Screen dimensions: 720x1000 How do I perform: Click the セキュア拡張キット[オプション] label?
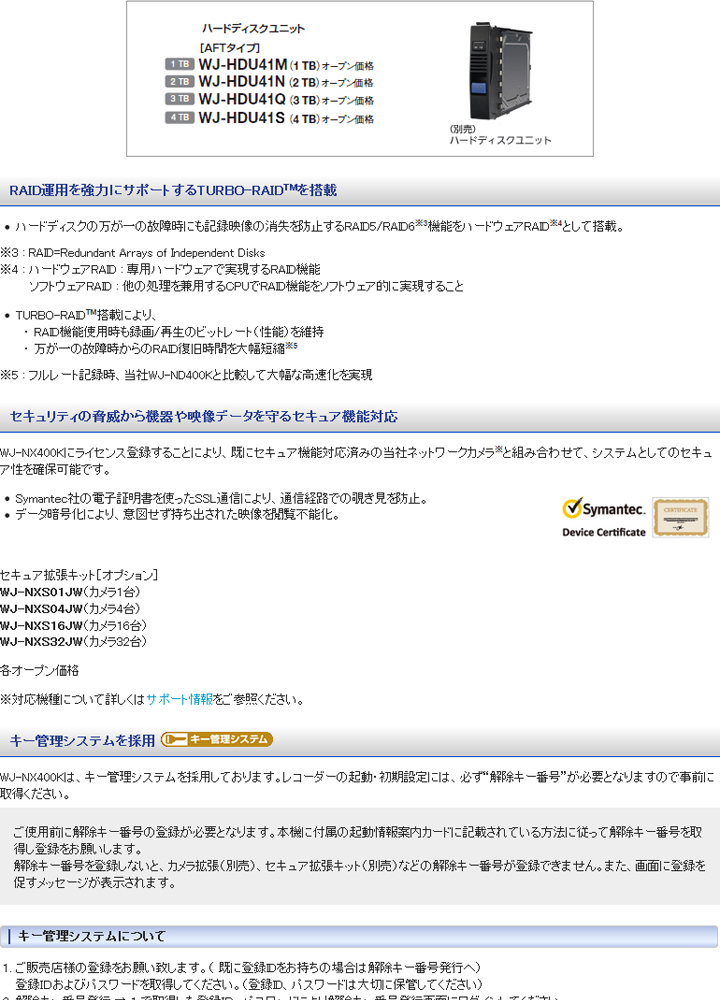(x=79, y=575)
